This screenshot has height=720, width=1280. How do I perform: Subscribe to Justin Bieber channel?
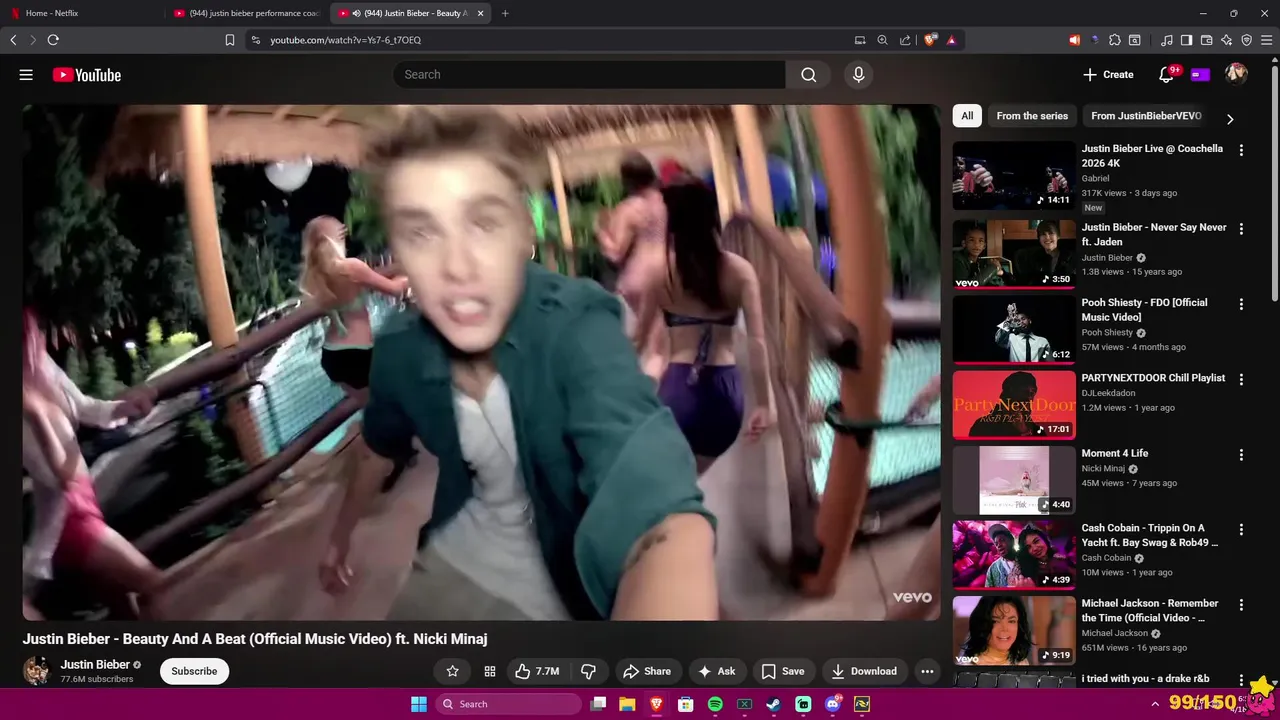[x=194, y=671]
